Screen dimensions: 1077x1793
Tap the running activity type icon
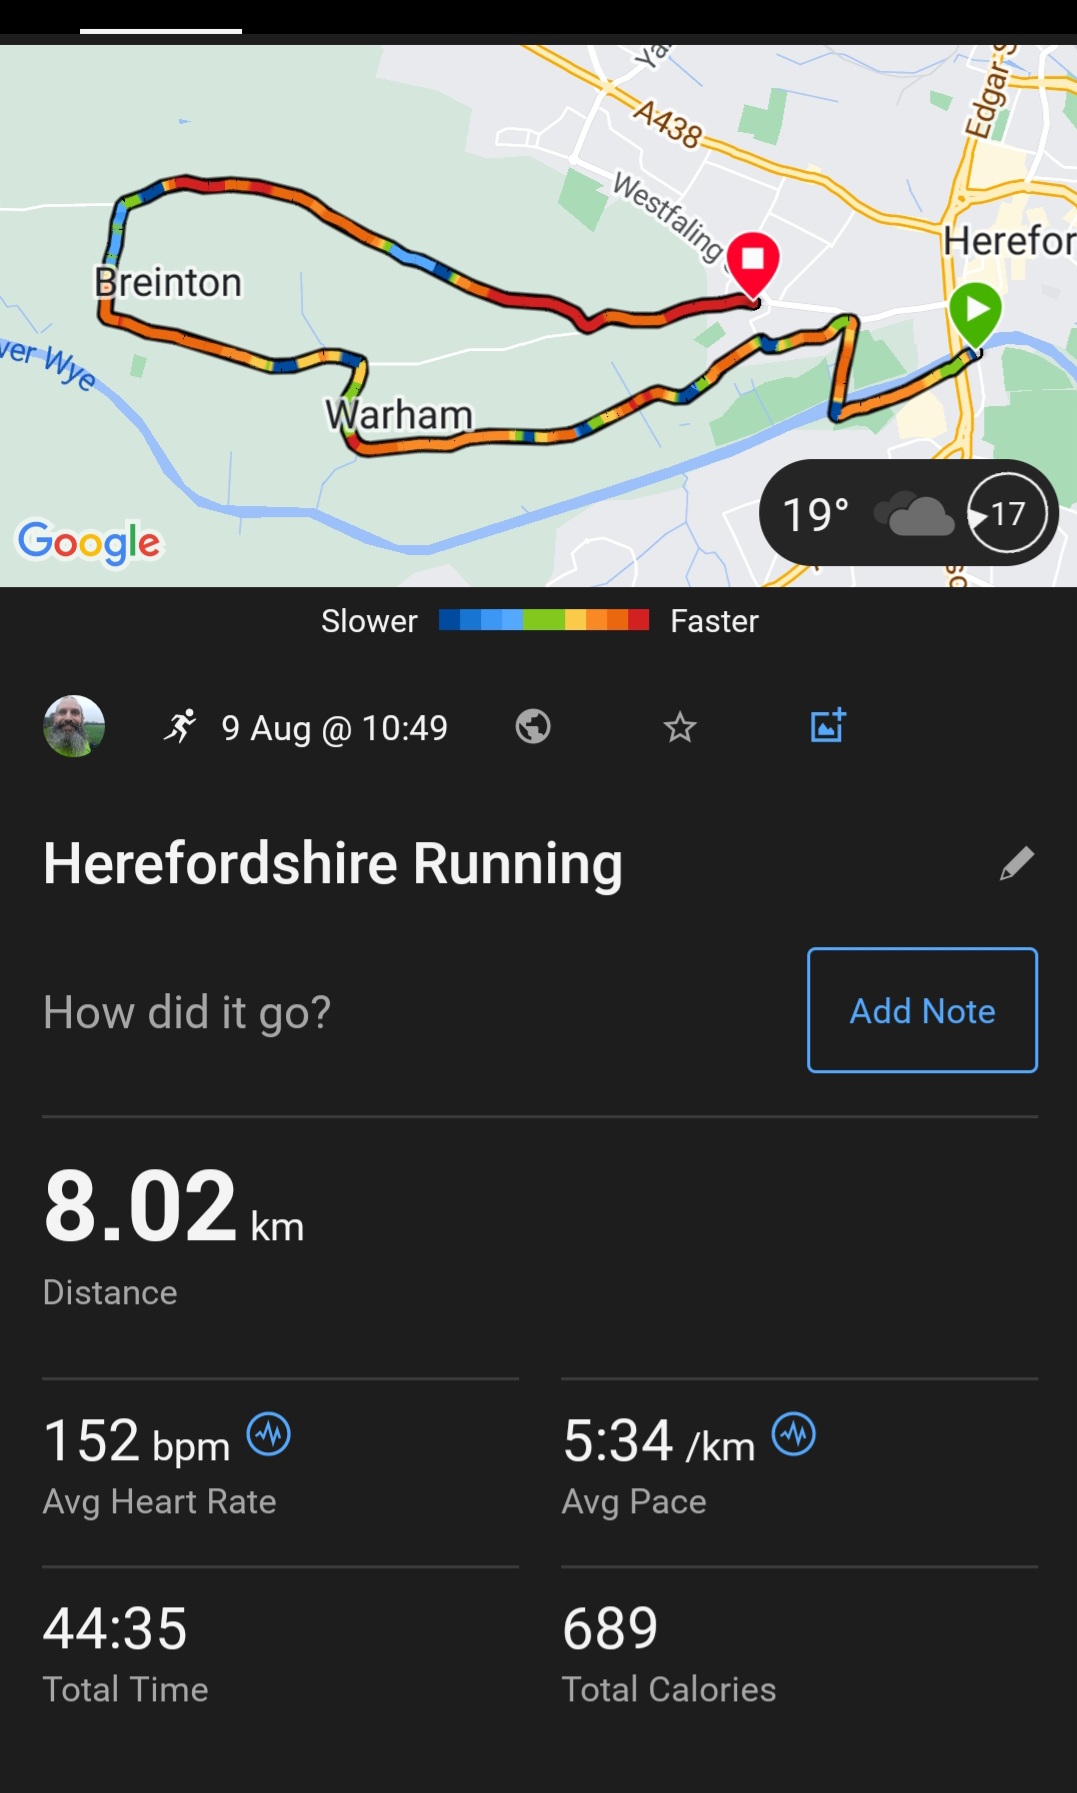181,727
